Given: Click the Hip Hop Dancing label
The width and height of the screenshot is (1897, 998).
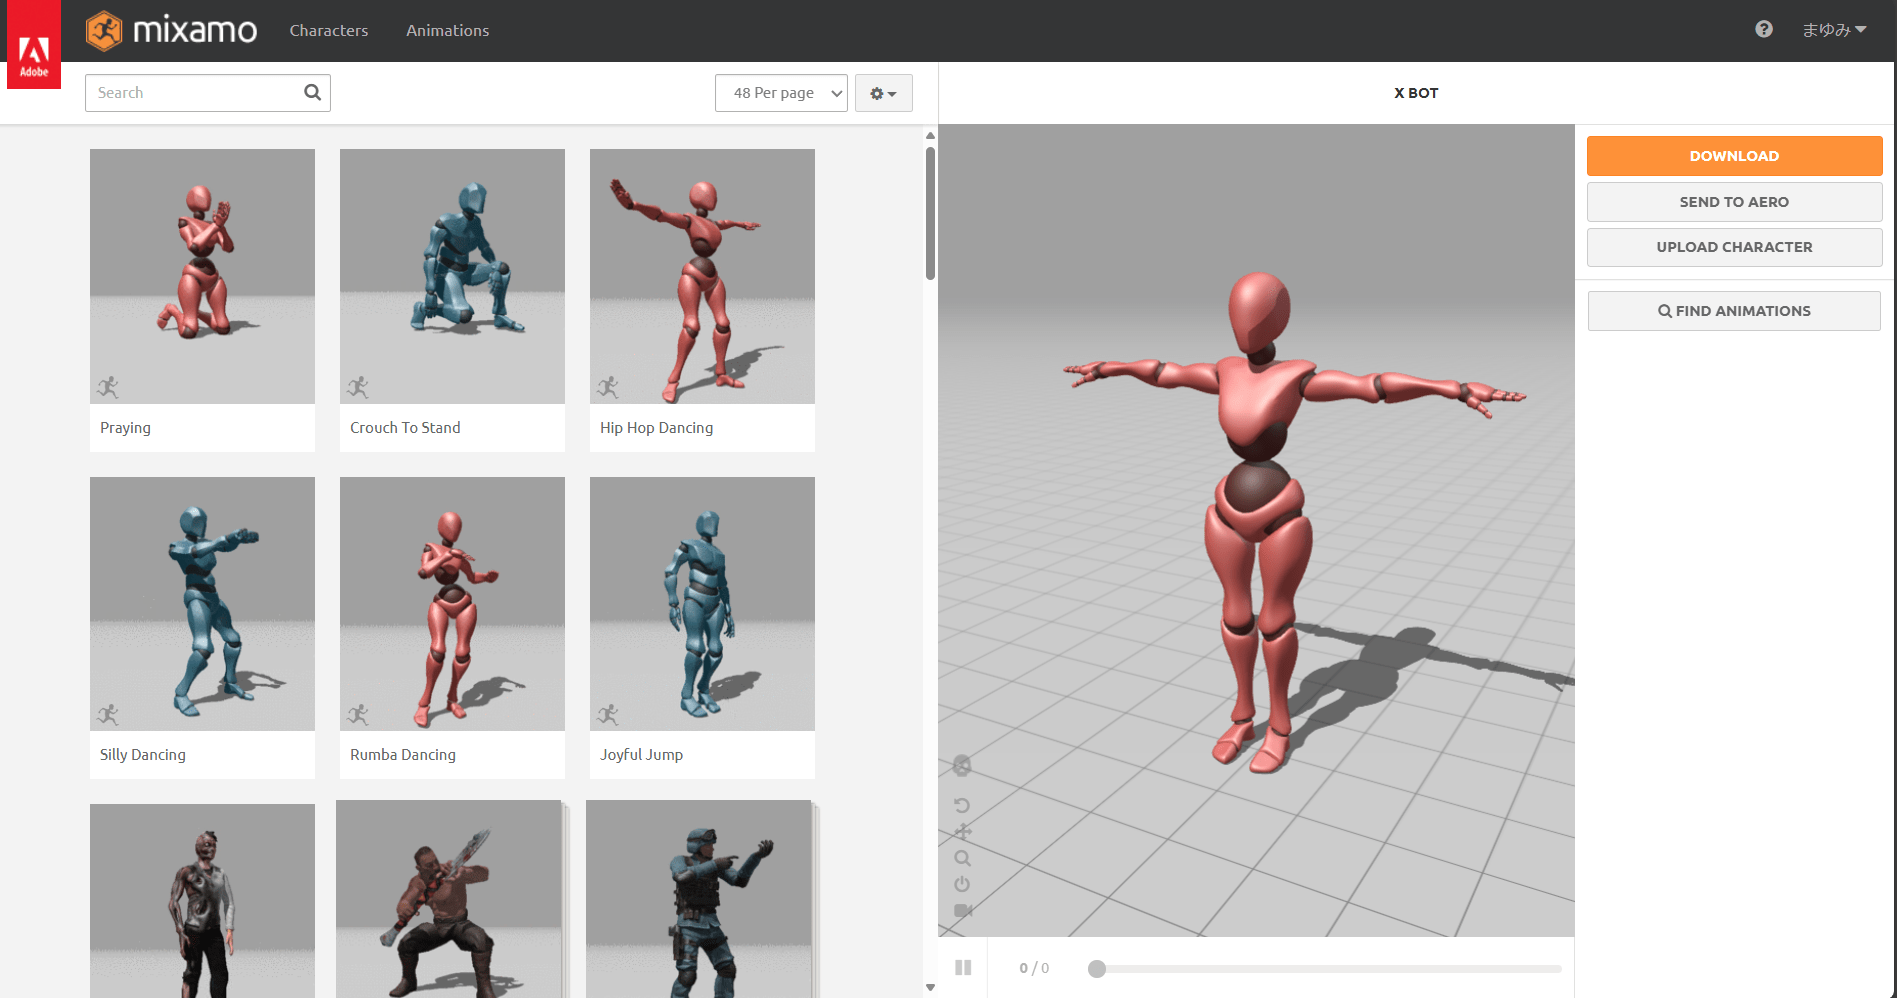Looking at the screenshot, I should 656,428.
